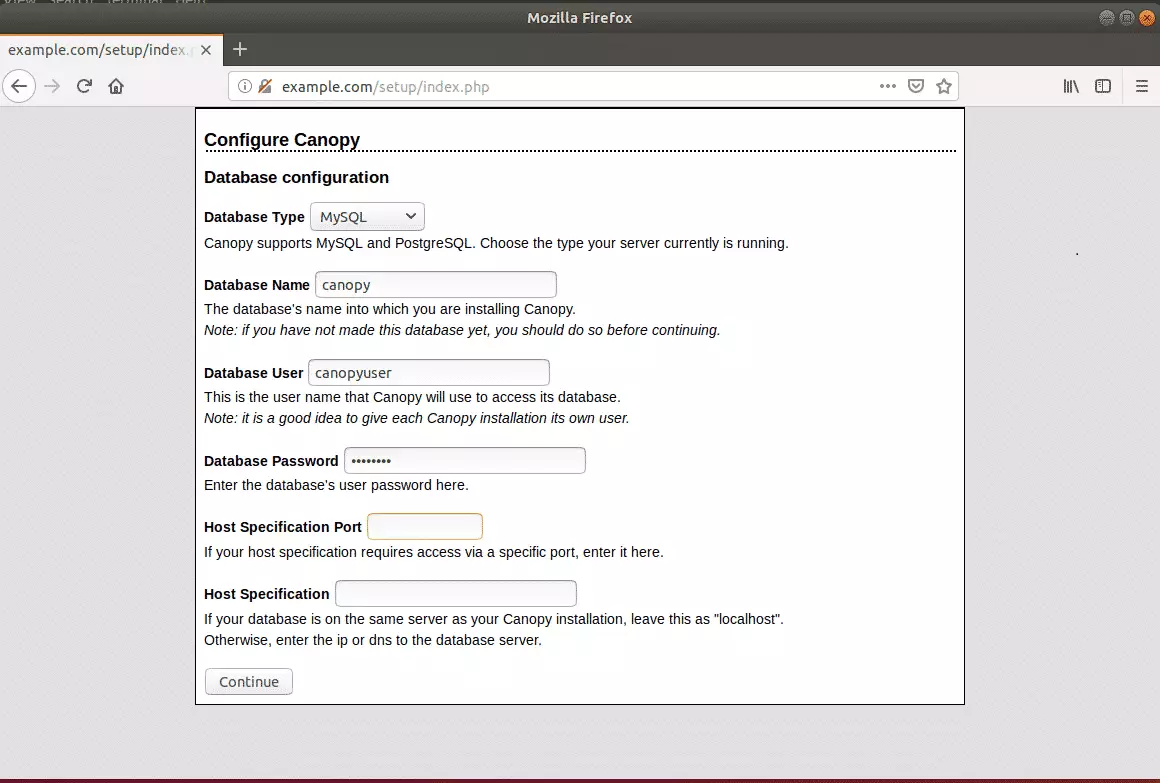
Task: Click the Database Password label
Action: [x=272, y=461]
